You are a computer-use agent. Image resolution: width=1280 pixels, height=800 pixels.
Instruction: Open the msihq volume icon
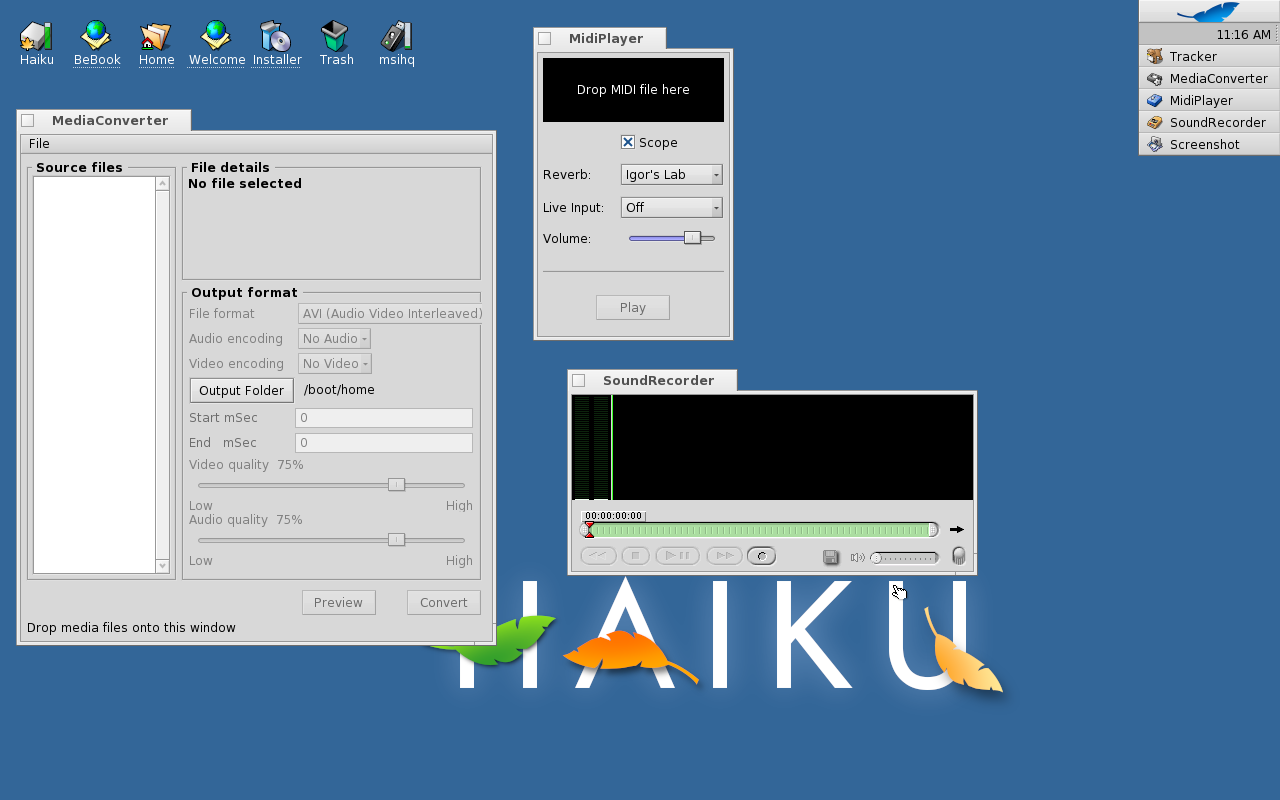tap(396, 44)
